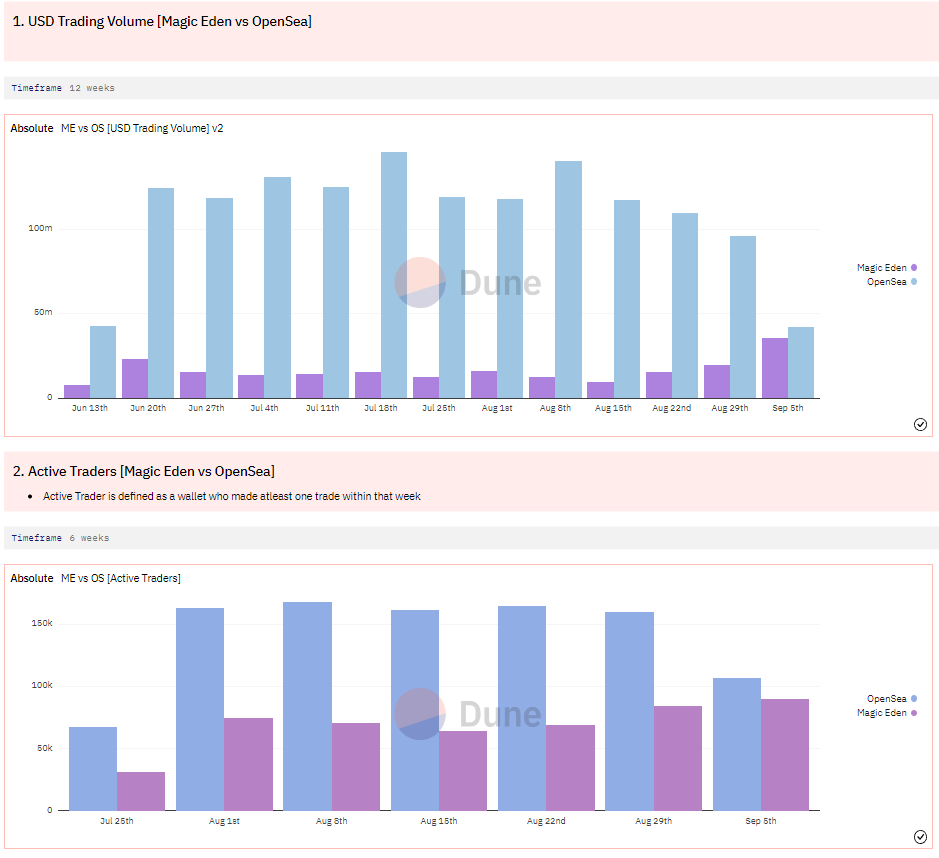Click the OpenSea active traders bar for Aug 8th
This screenshot has height=858, width=939.
[x=307, y=707]
